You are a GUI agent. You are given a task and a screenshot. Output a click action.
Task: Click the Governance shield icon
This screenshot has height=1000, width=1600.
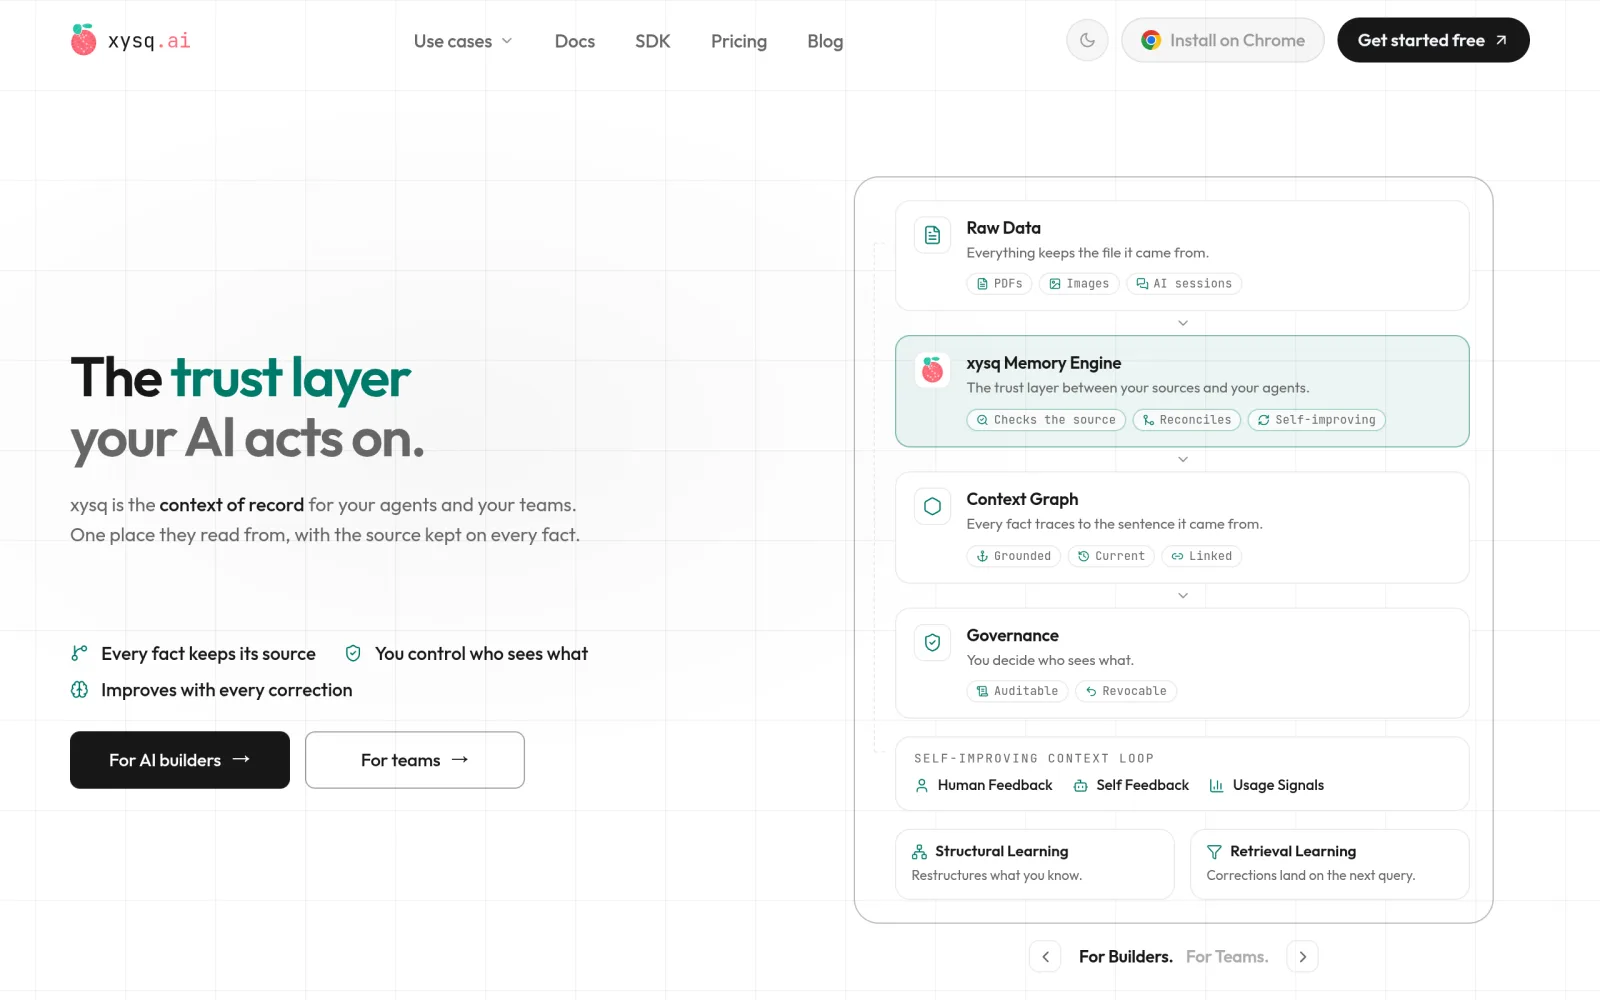tap(932, 642)
